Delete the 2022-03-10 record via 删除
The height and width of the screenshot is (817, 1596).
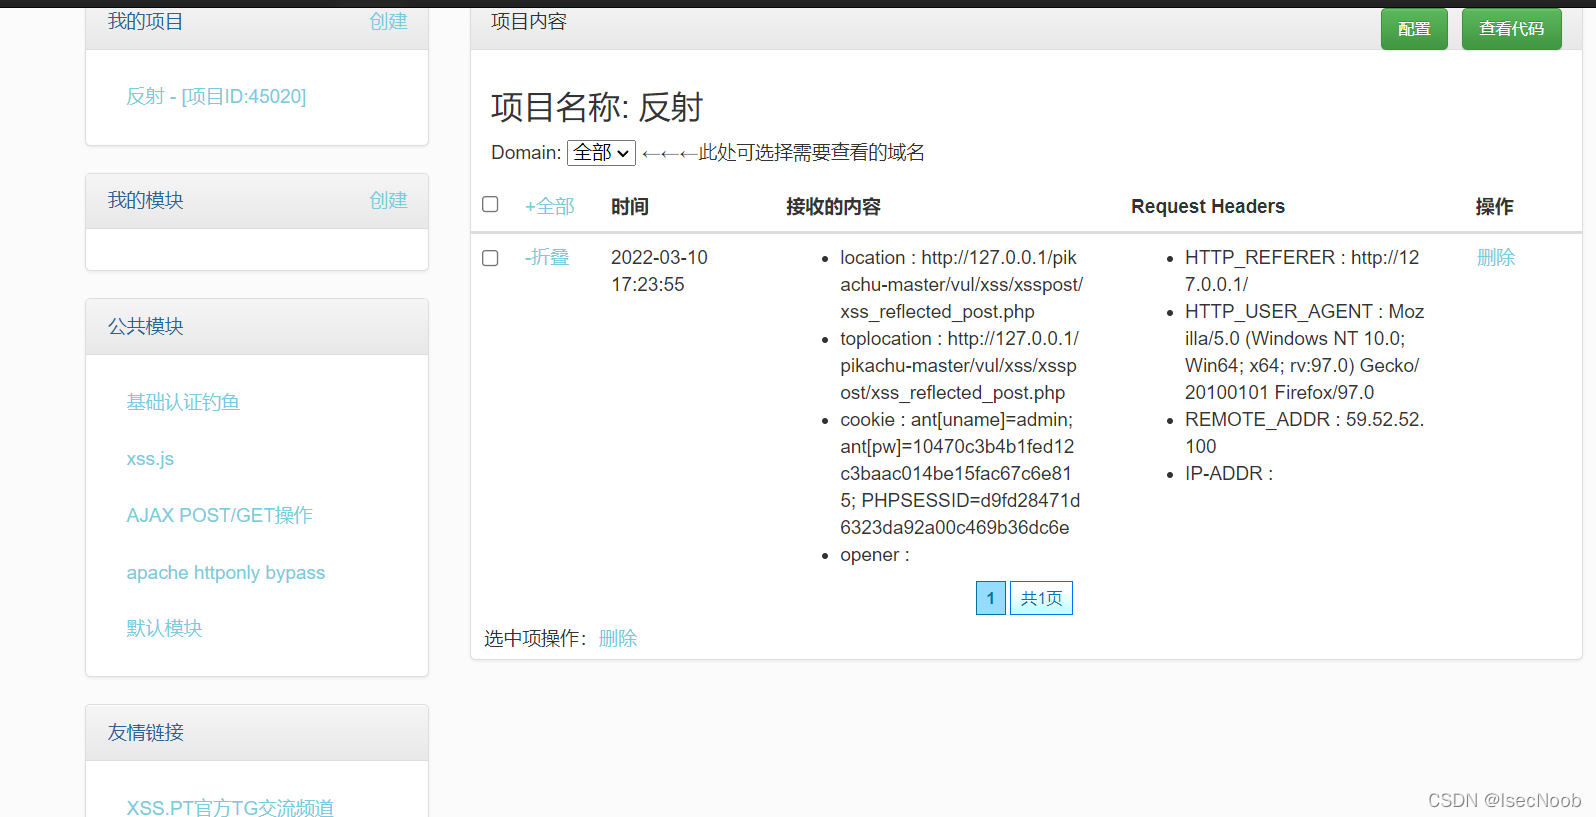click(1496, 257)
